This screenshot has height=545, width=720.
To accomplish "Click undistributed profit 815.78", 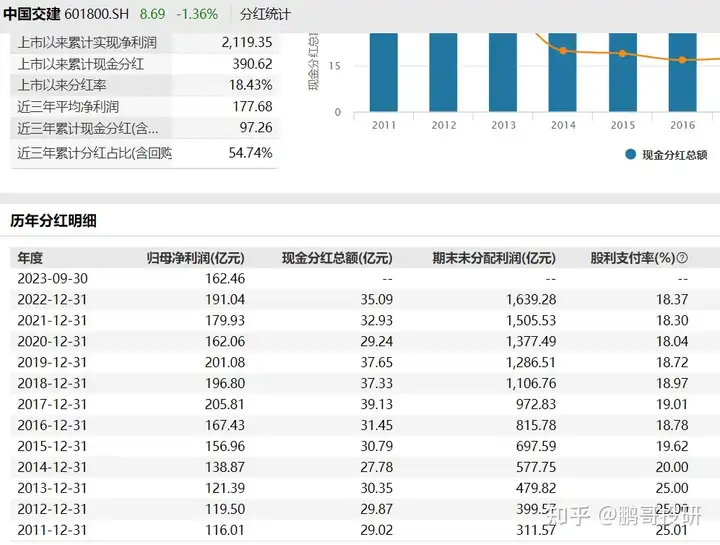I will [536, 425].
